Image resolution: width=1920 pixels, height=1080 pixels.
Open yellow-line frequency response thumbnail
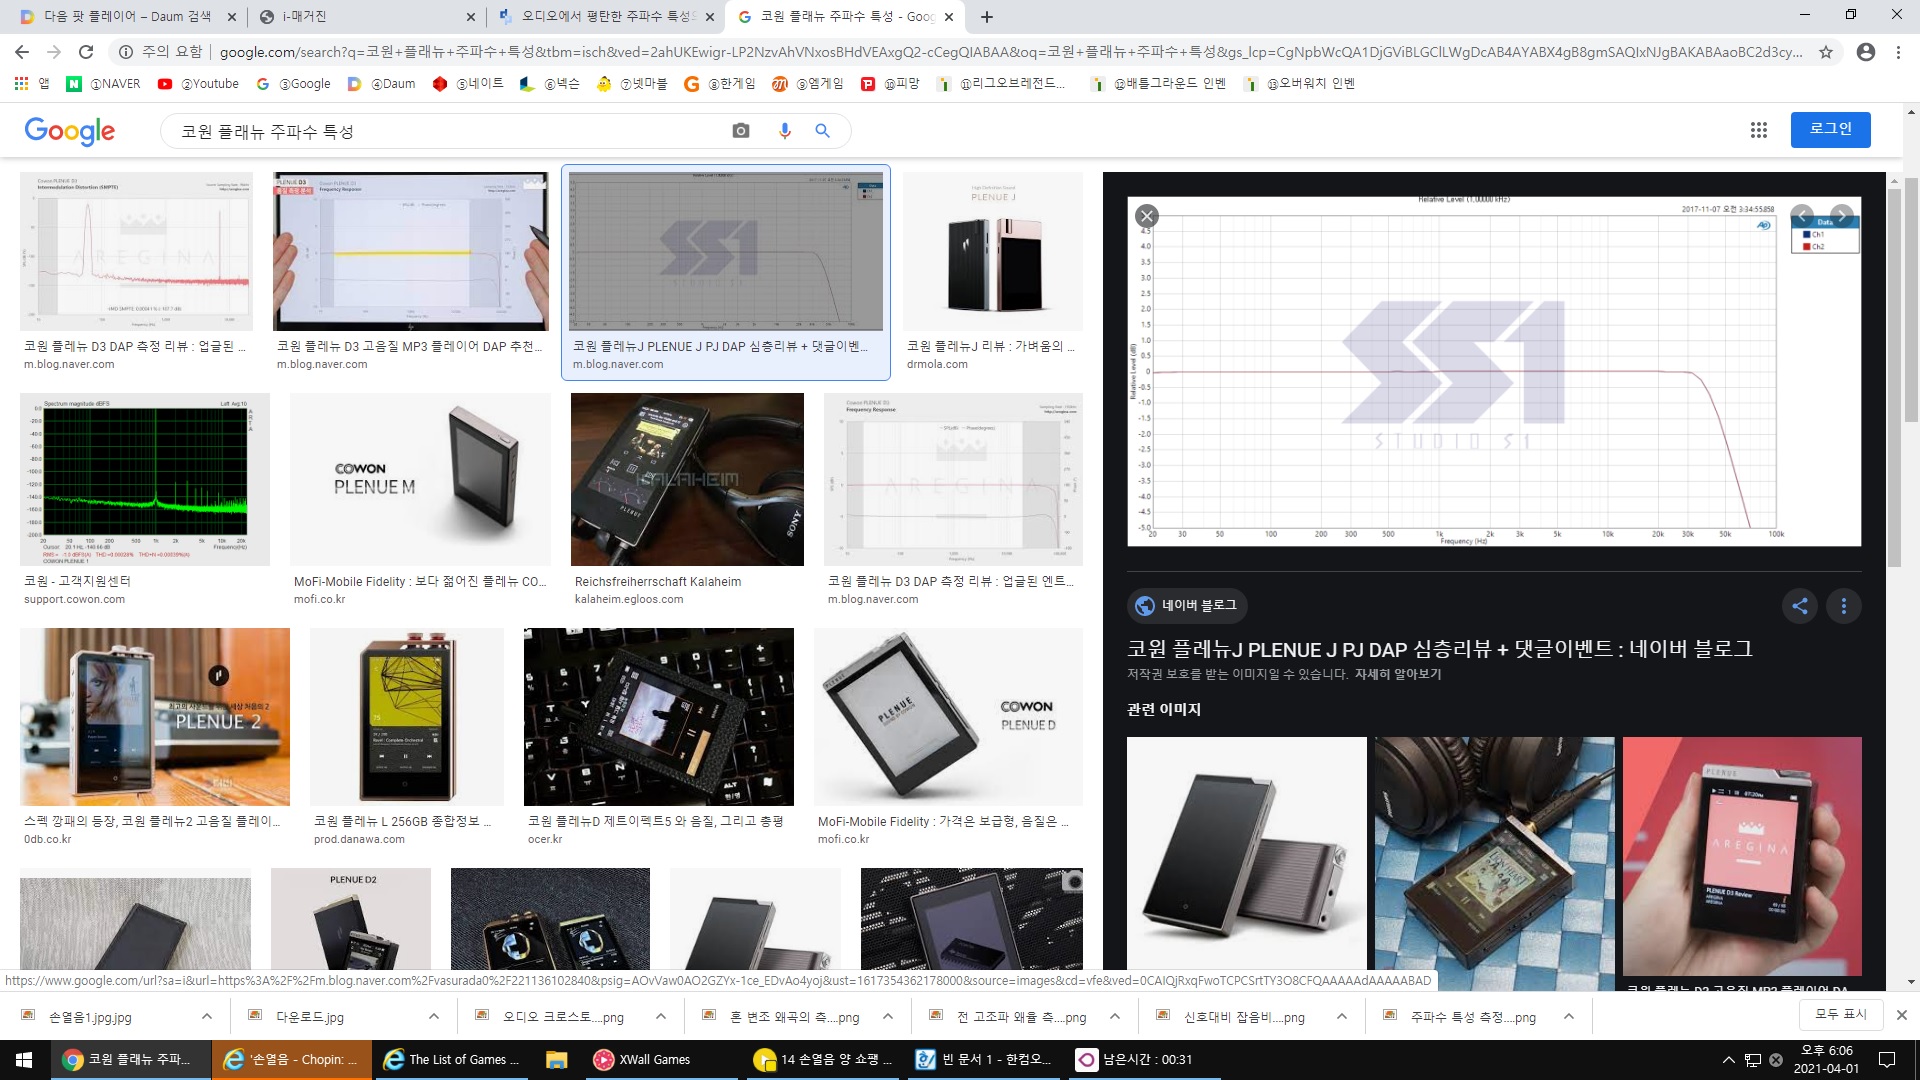(411, 251)
